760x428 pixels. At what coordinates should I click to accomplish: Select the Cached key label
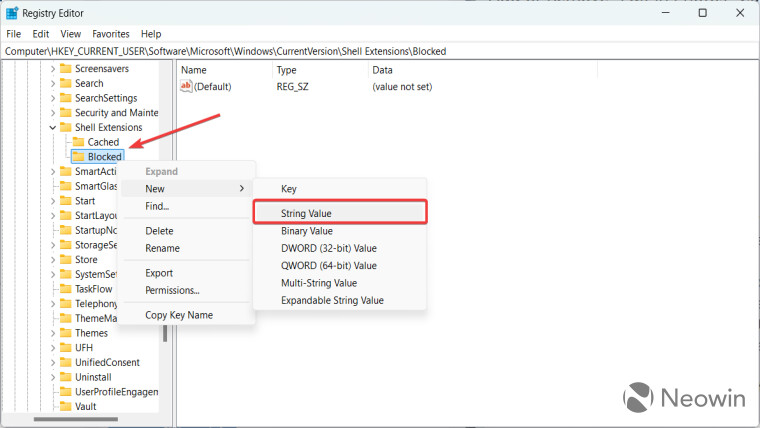click(103, 142)
